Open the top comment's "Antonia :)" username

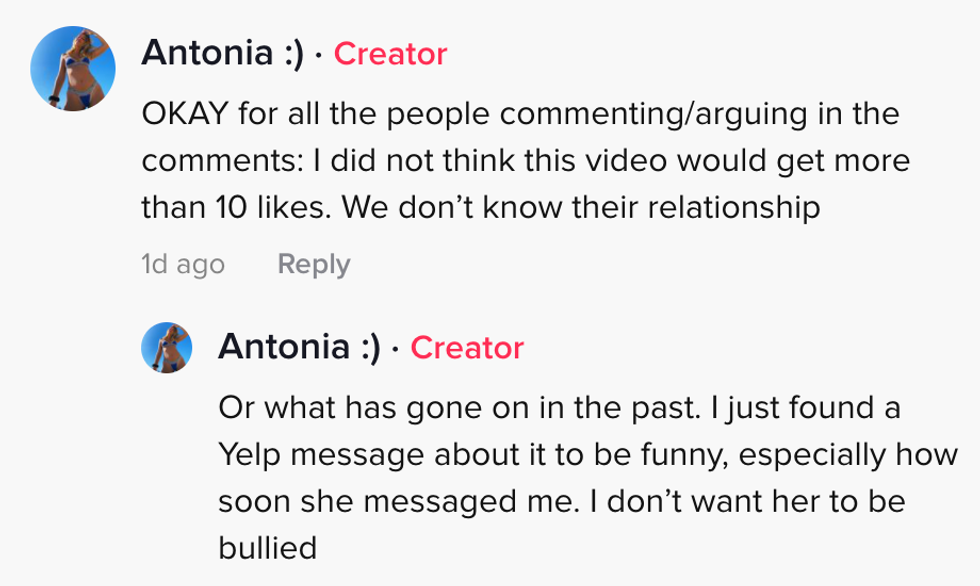pos(222,53)
